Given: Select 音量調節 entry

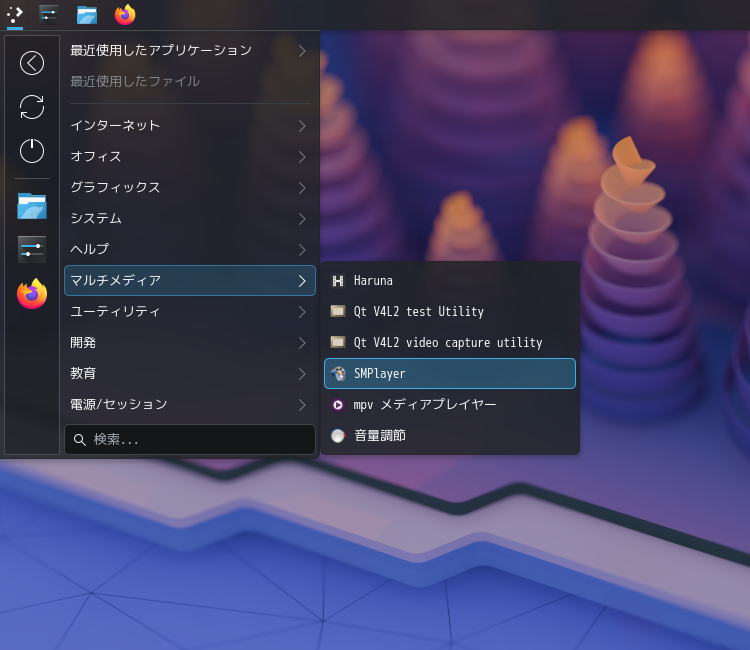Looking at the screenshot, I should (x=450, y=436).
